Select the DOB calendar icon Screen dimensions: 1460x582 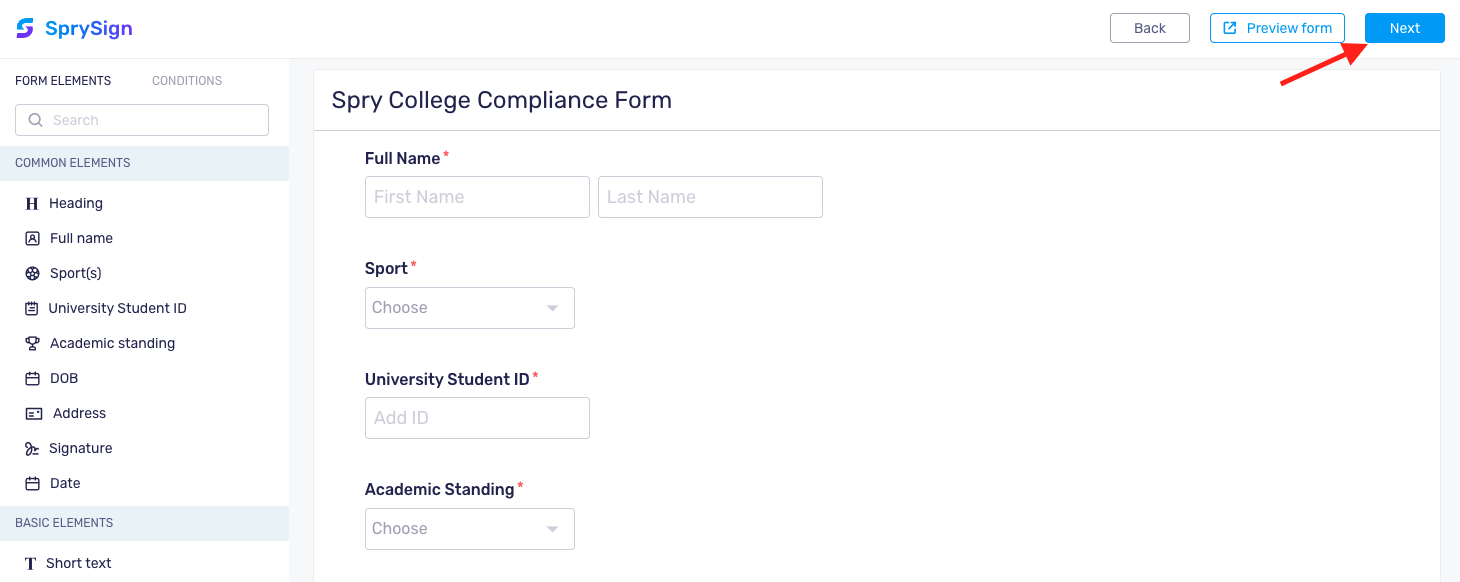[x=32, y=378]
